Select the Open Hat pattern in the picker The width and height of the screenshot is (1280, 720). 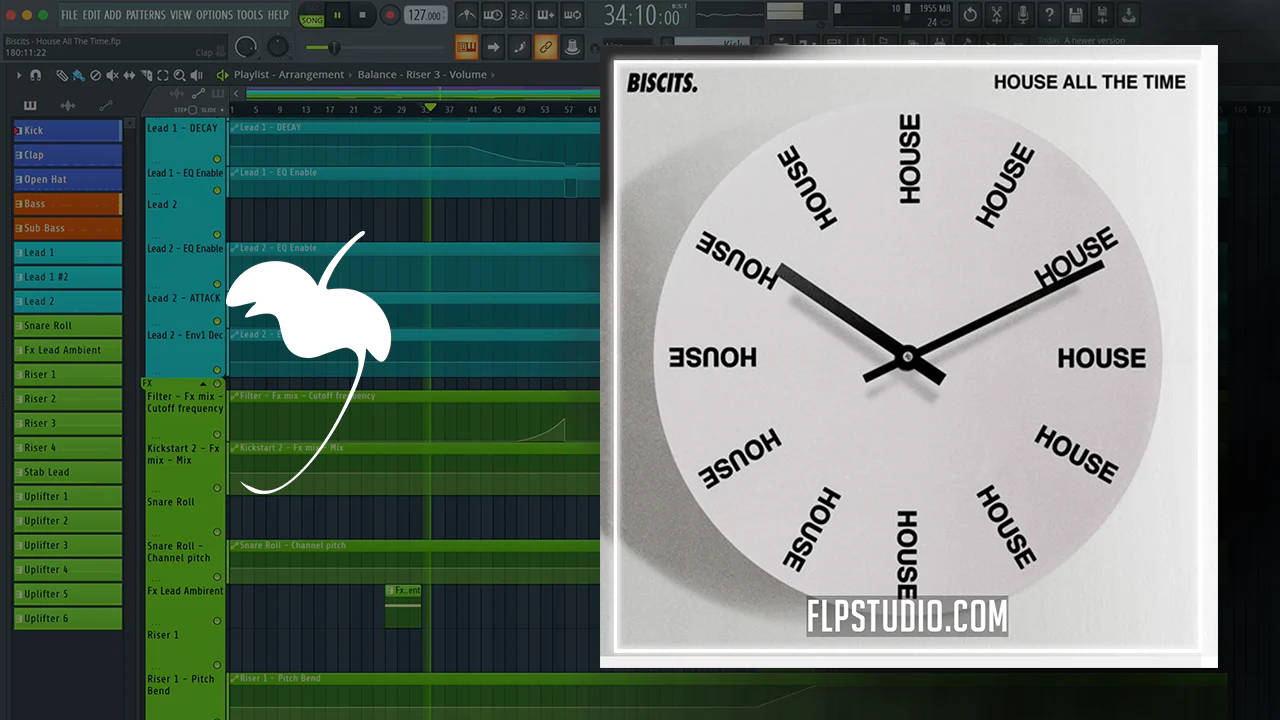pos(68,180)
